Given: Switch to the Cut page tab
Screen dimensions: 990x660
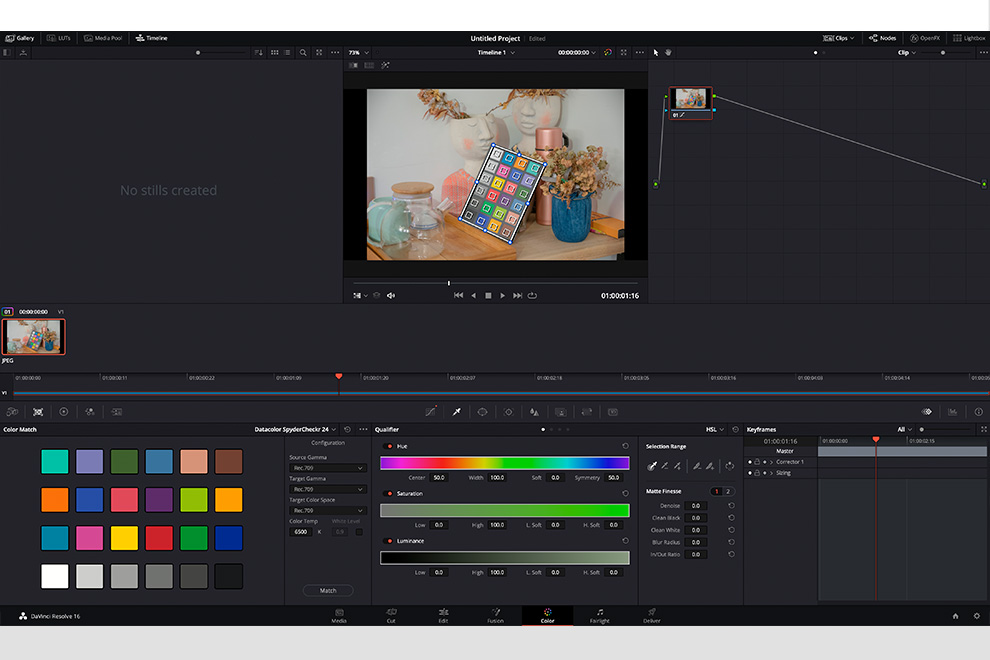Looking at the screenshot, I should (x=391, y=616).
